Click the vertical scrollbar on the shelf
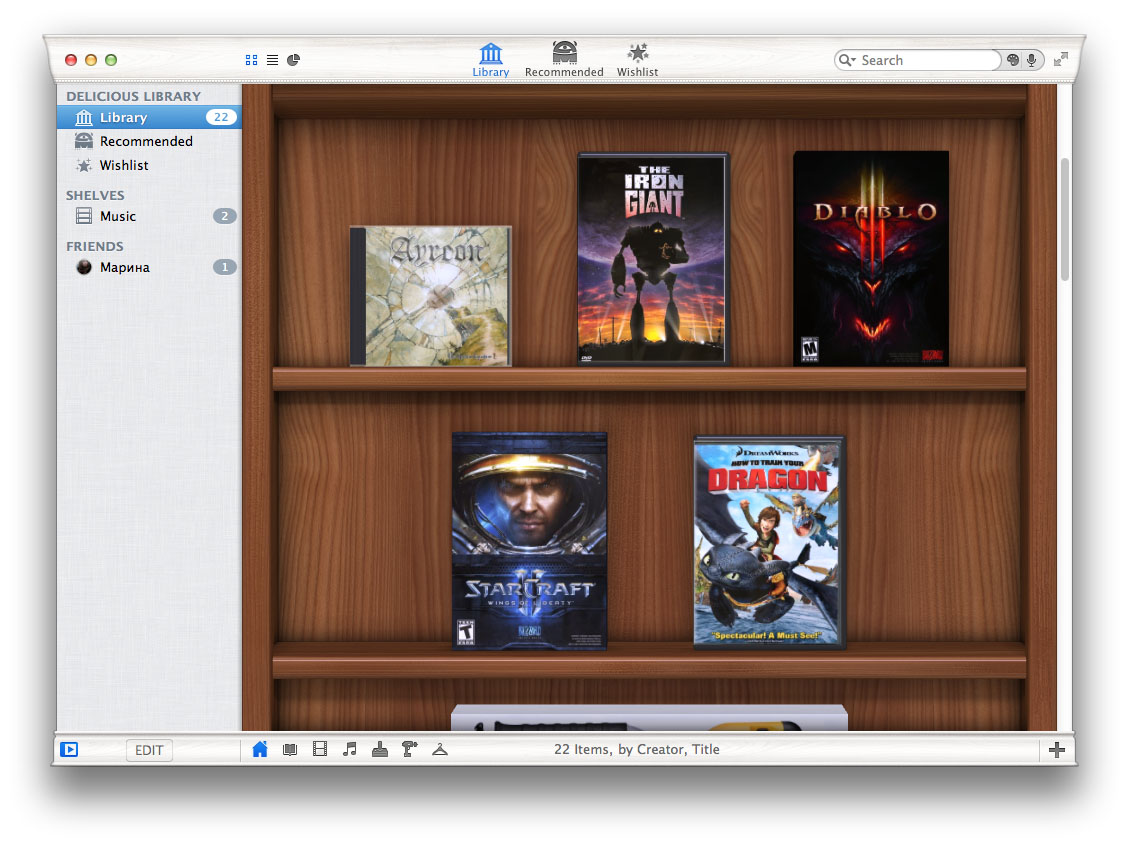This screenshot has width=1129, height=845. click(1064, 220)
